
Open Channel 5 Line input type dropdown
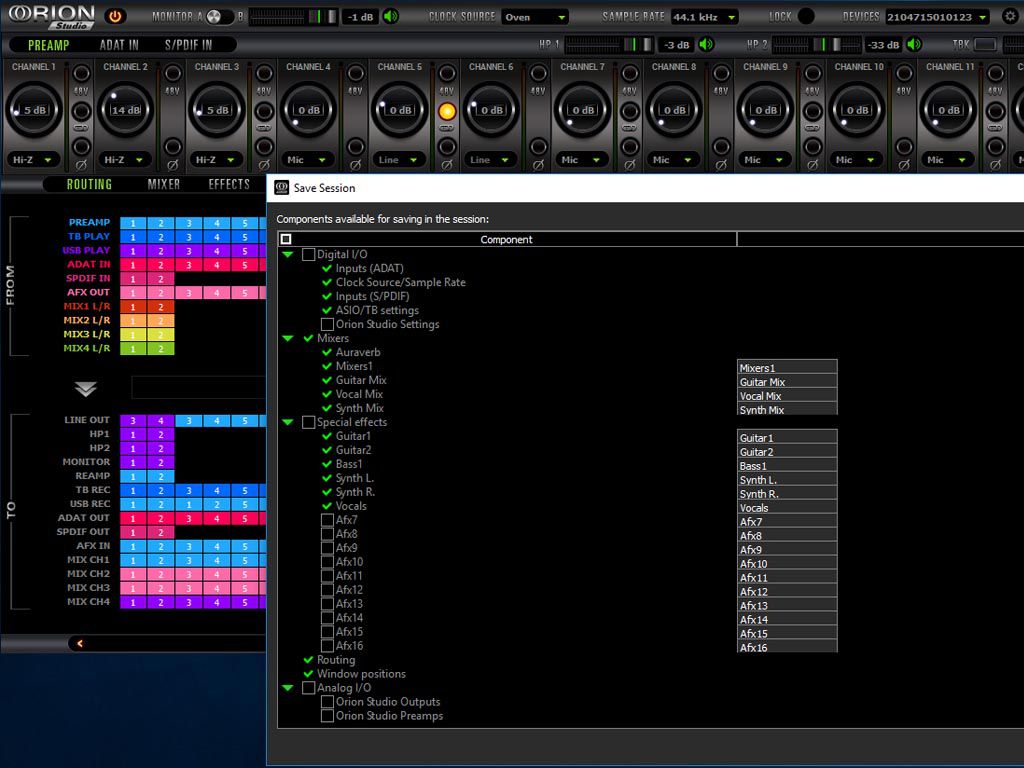point(399,159)
